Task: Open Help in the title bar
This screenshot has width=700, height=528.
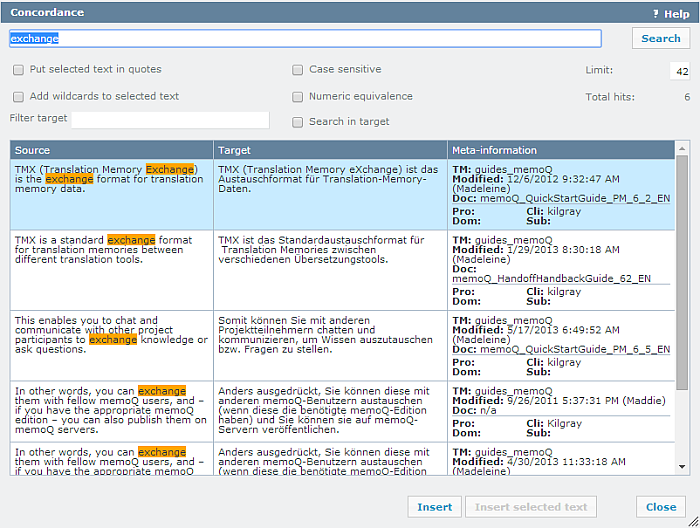Action: pyautogui.click(x=671, y=13)
